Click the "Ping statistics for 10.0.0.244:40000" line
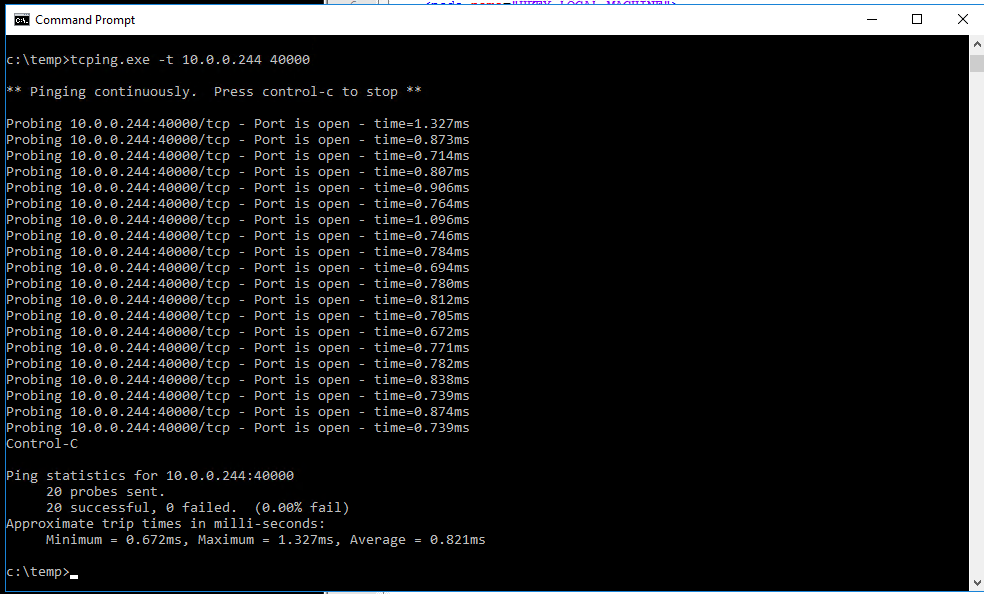The image size is (984, 594). [x=150, y=476]
